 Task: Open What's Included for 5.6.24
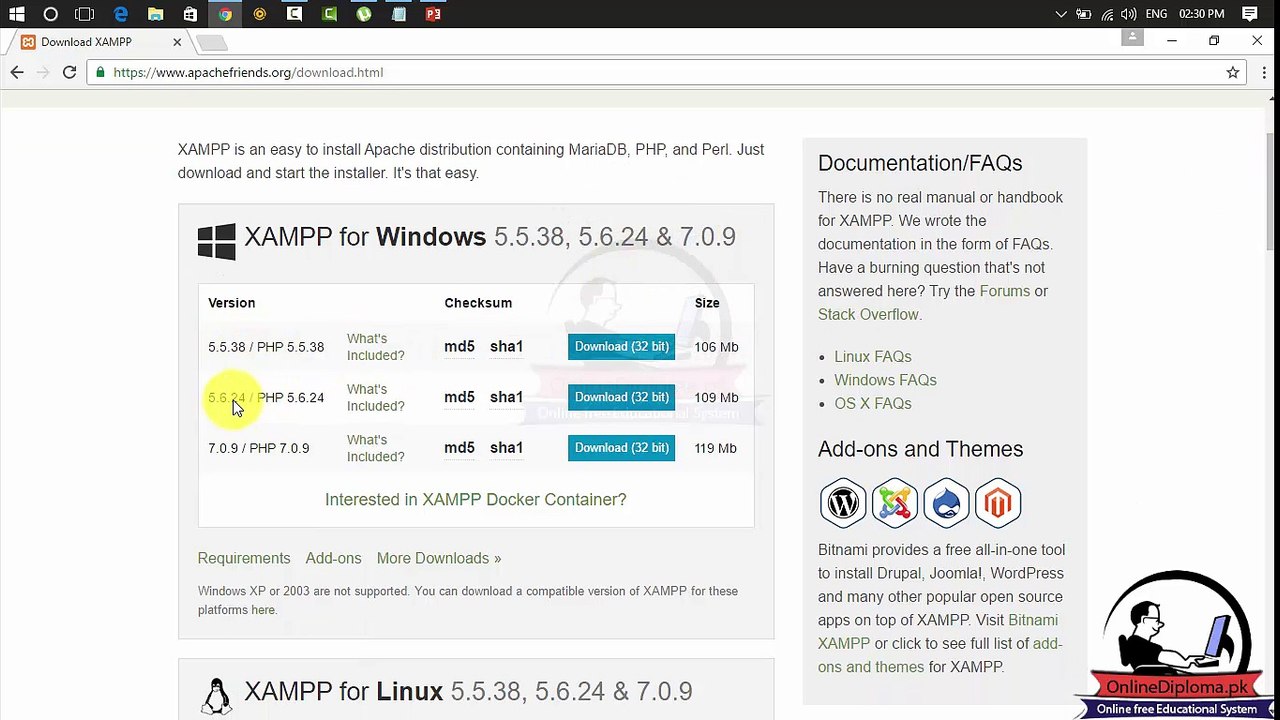pyautogui.click(x=375, y=398)
